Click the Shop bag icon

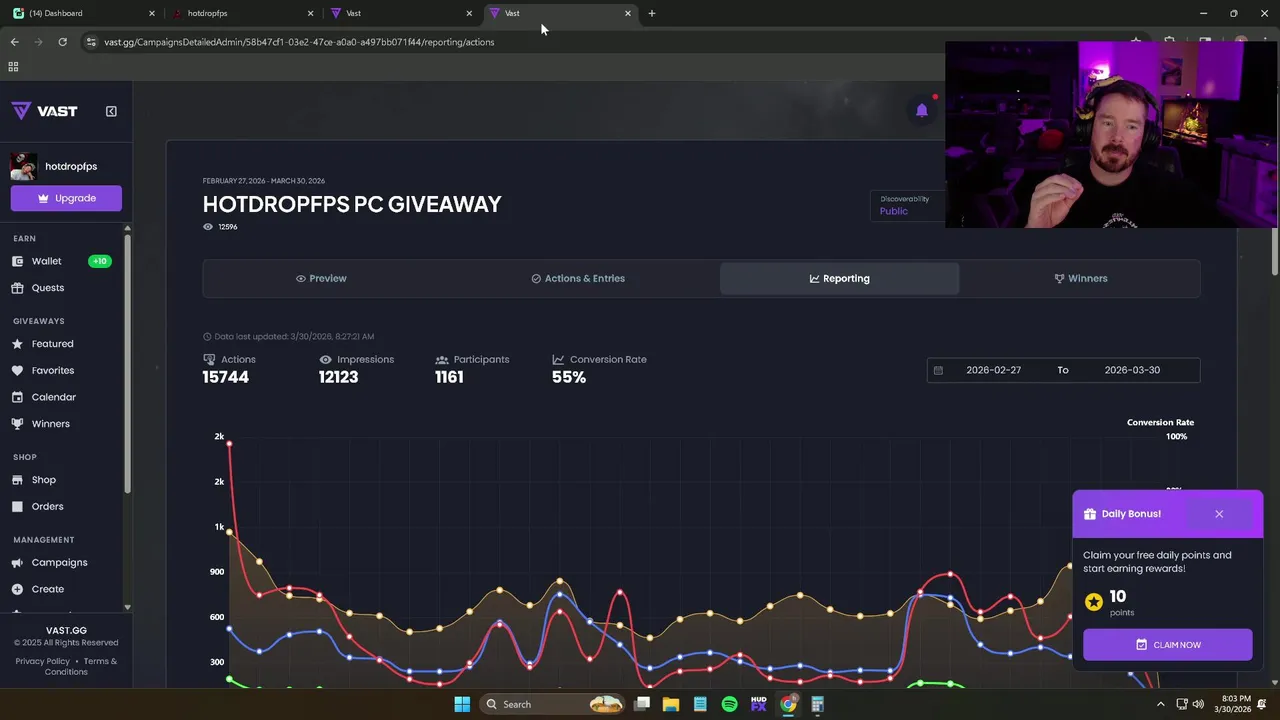tap(17, 480)
